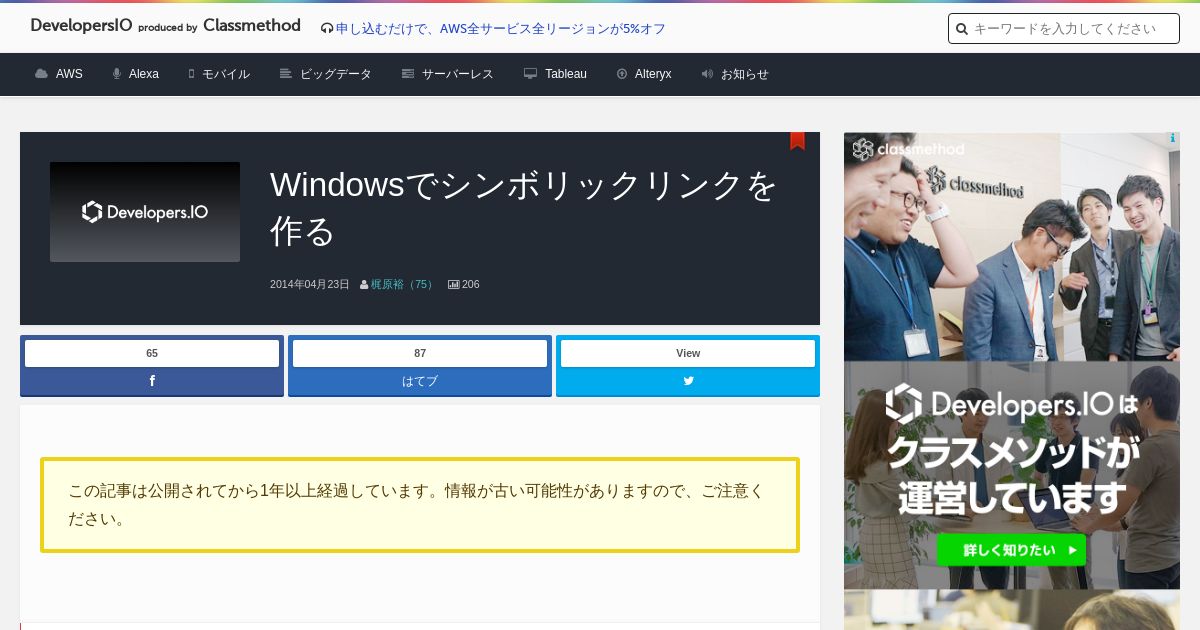Bookmark the article with はてブ button
Viewport: 1200px width, 630px height.
[x=420, y=381]
